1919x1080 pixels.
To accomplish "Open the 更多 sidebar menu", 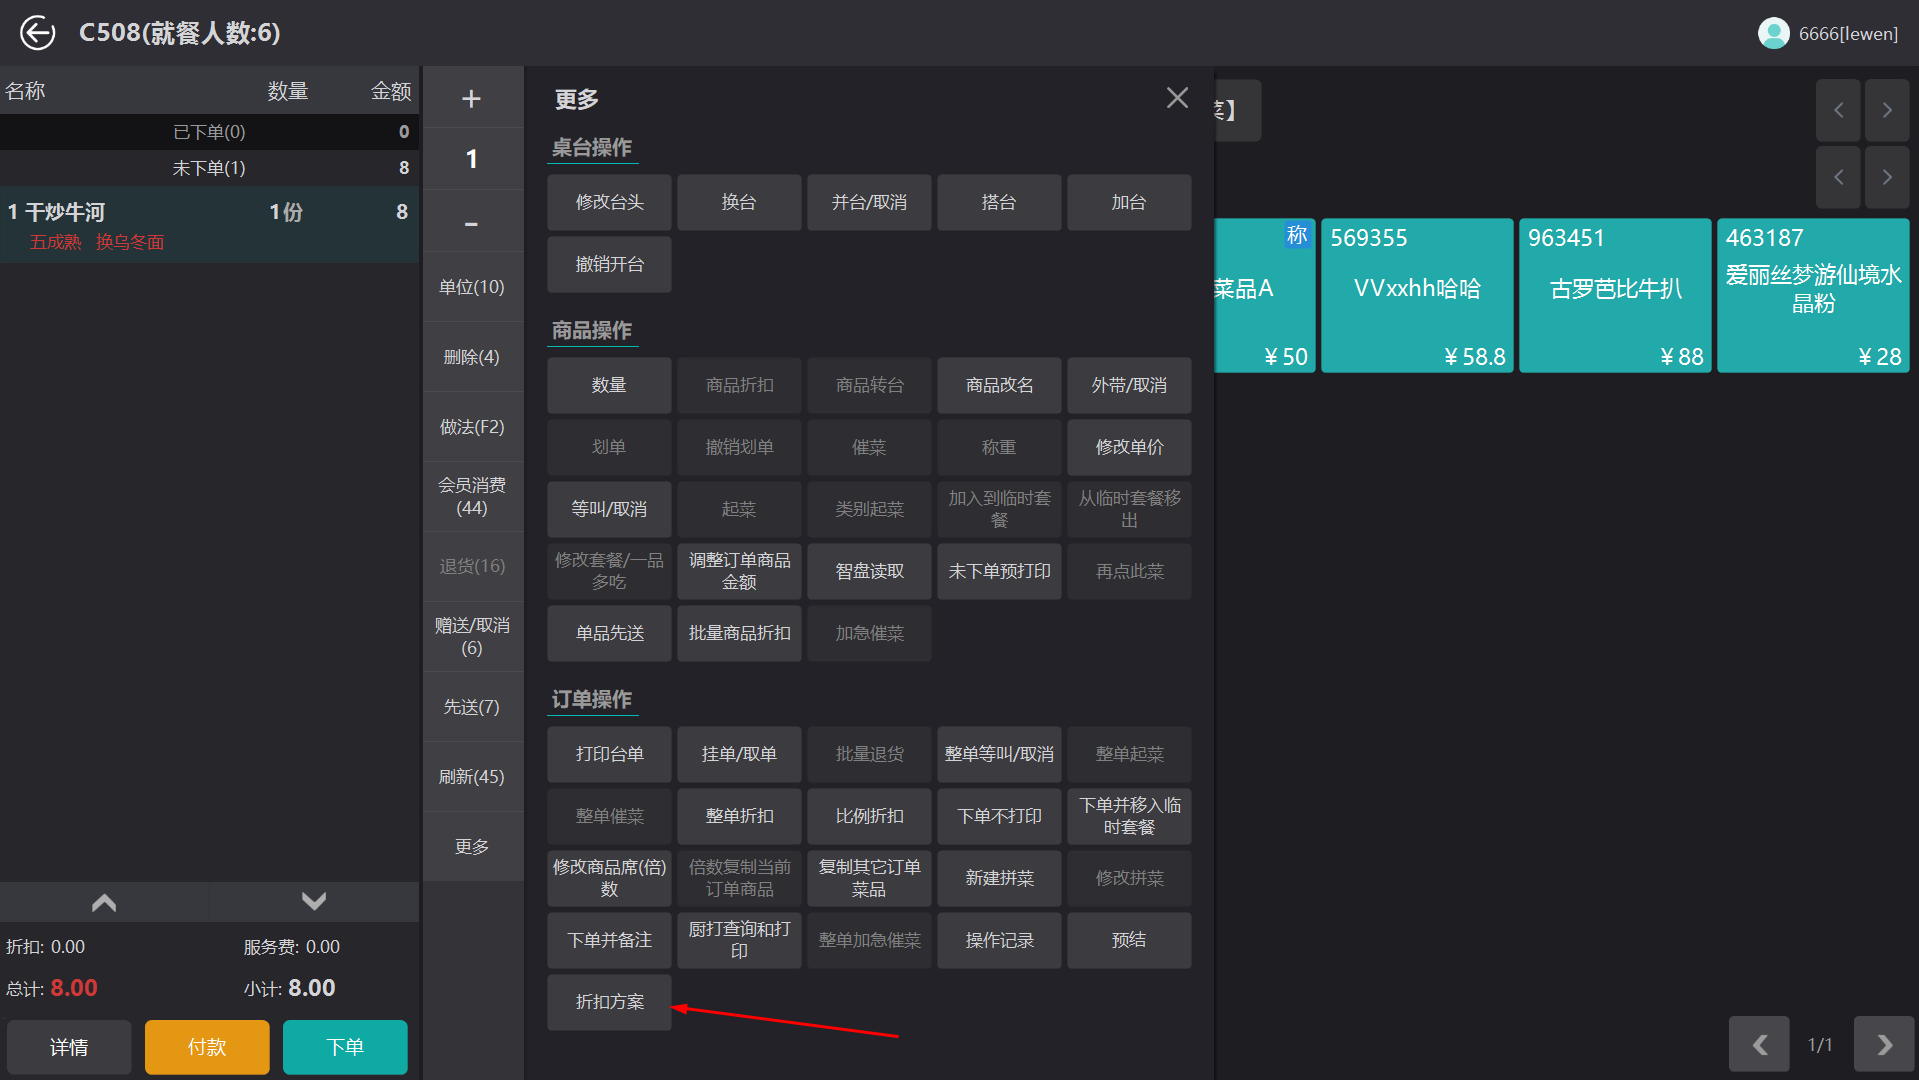I will point(471,846).
